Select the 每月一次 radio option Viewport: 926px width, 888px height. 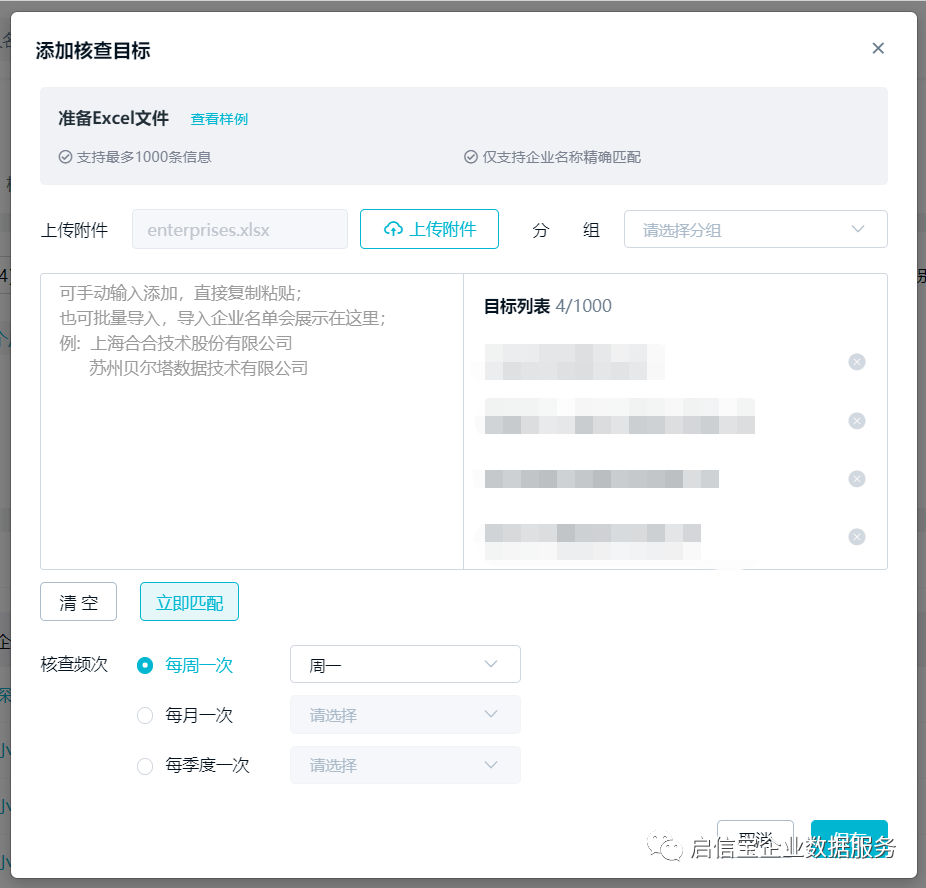(x=145, y=715)
